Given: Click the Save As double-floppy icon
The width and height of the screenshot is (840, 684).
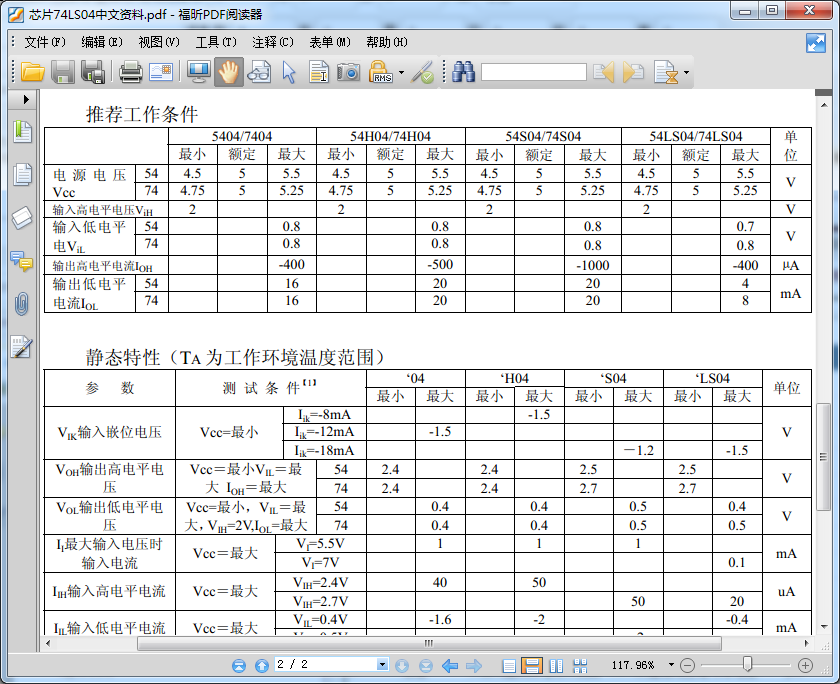Looking at the screenshot, I should (93, 72).
